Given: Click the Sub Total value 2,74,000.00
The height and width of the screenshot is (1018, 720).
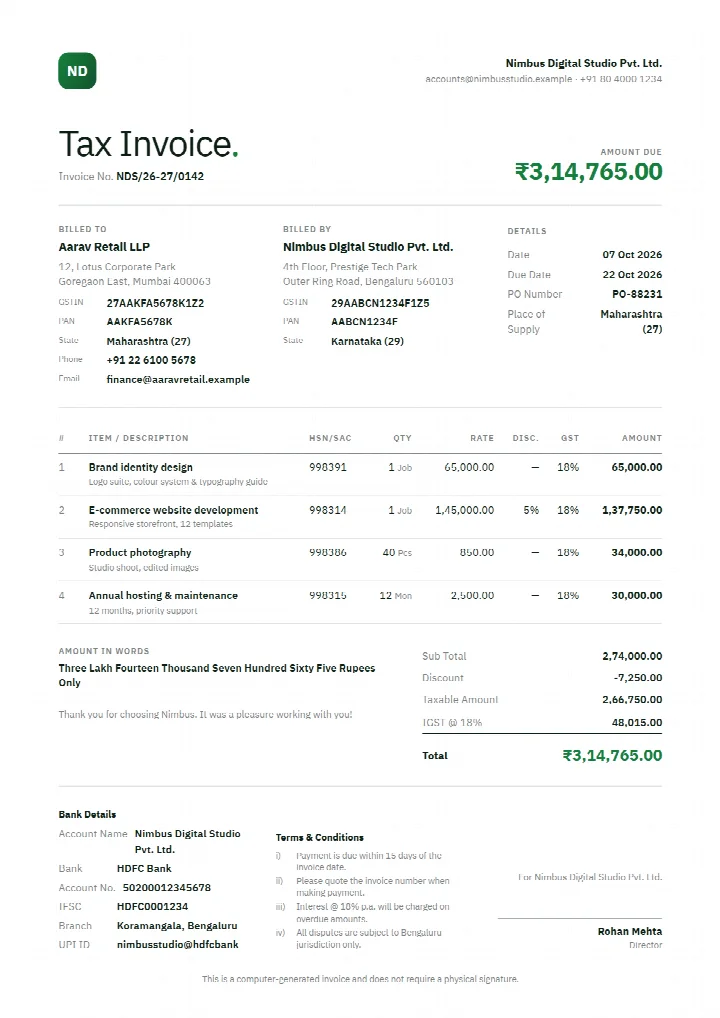Looking at the screenshot, I should point(632,656).
